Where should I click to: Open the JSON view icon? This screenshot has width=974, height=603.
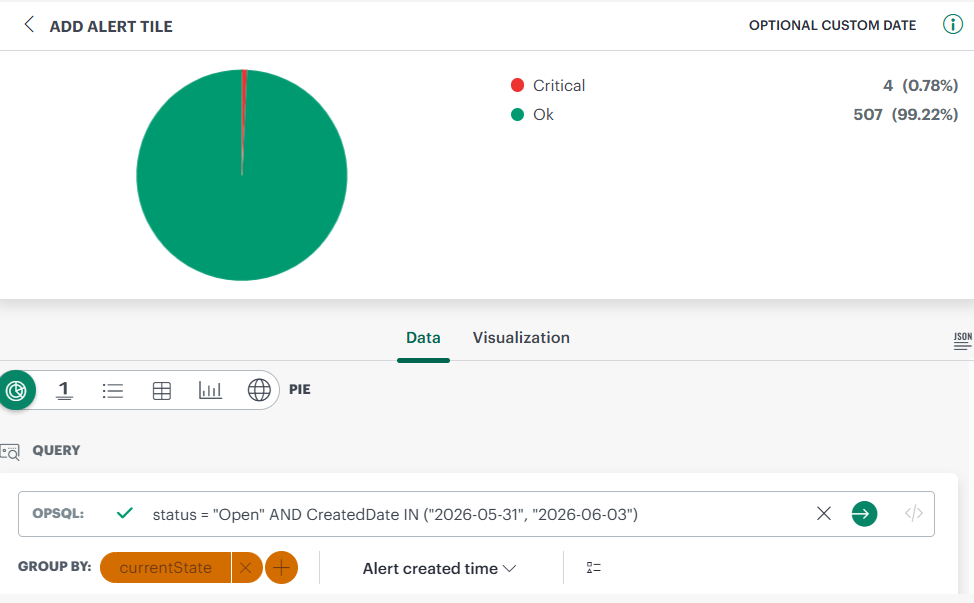point(962,341)
